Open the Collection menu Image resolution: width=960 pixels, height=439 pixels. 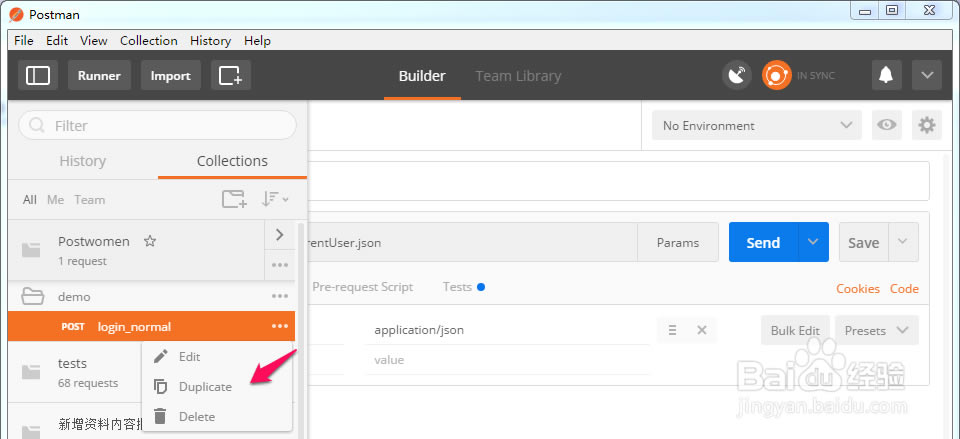point(149,40)
